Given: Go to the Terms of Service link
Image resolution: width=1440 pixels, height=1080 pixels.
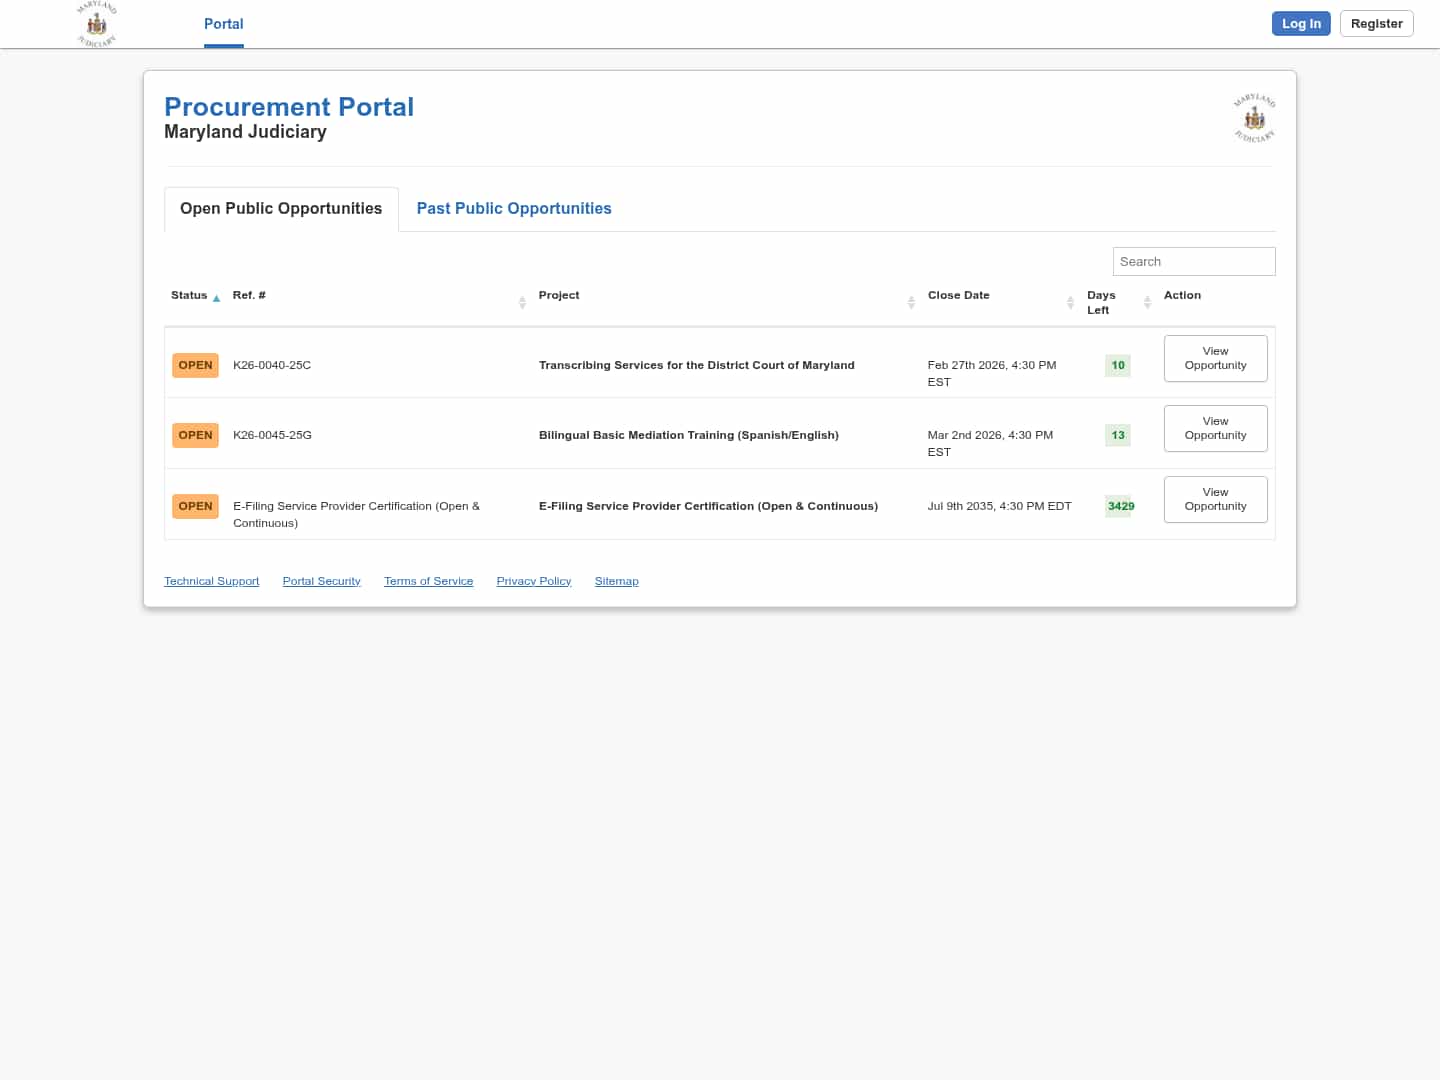Looking at the screenshot, I should coord(428,581).
